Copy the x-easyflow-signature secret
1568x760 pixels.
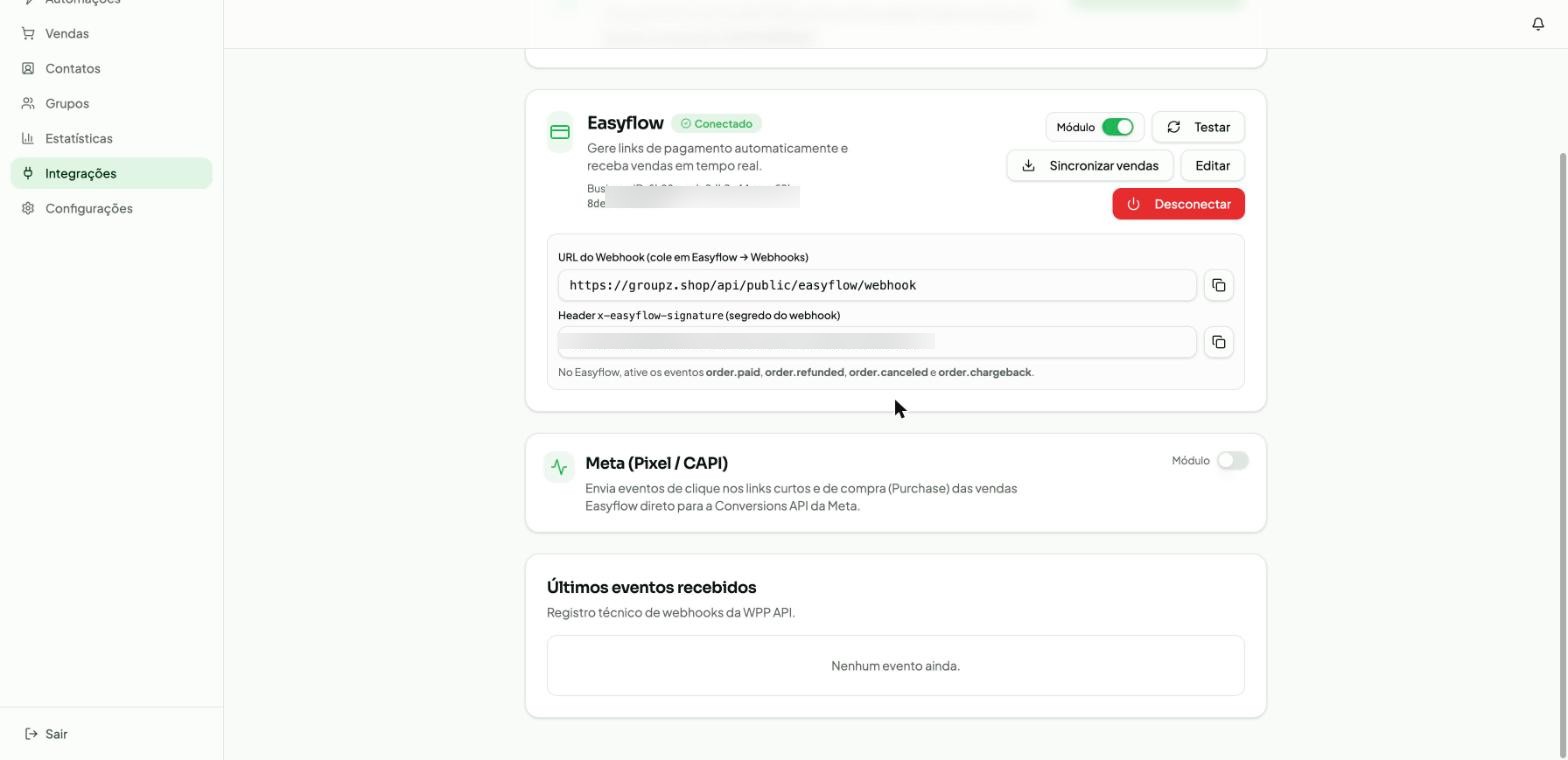tap(1218, 342)
